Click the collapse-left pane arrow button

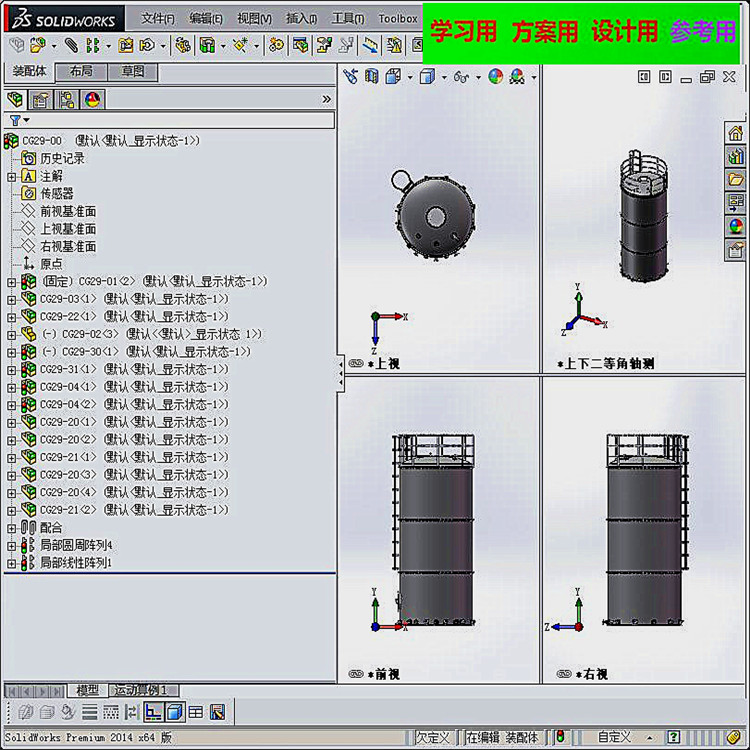click(x=644, y=77)
